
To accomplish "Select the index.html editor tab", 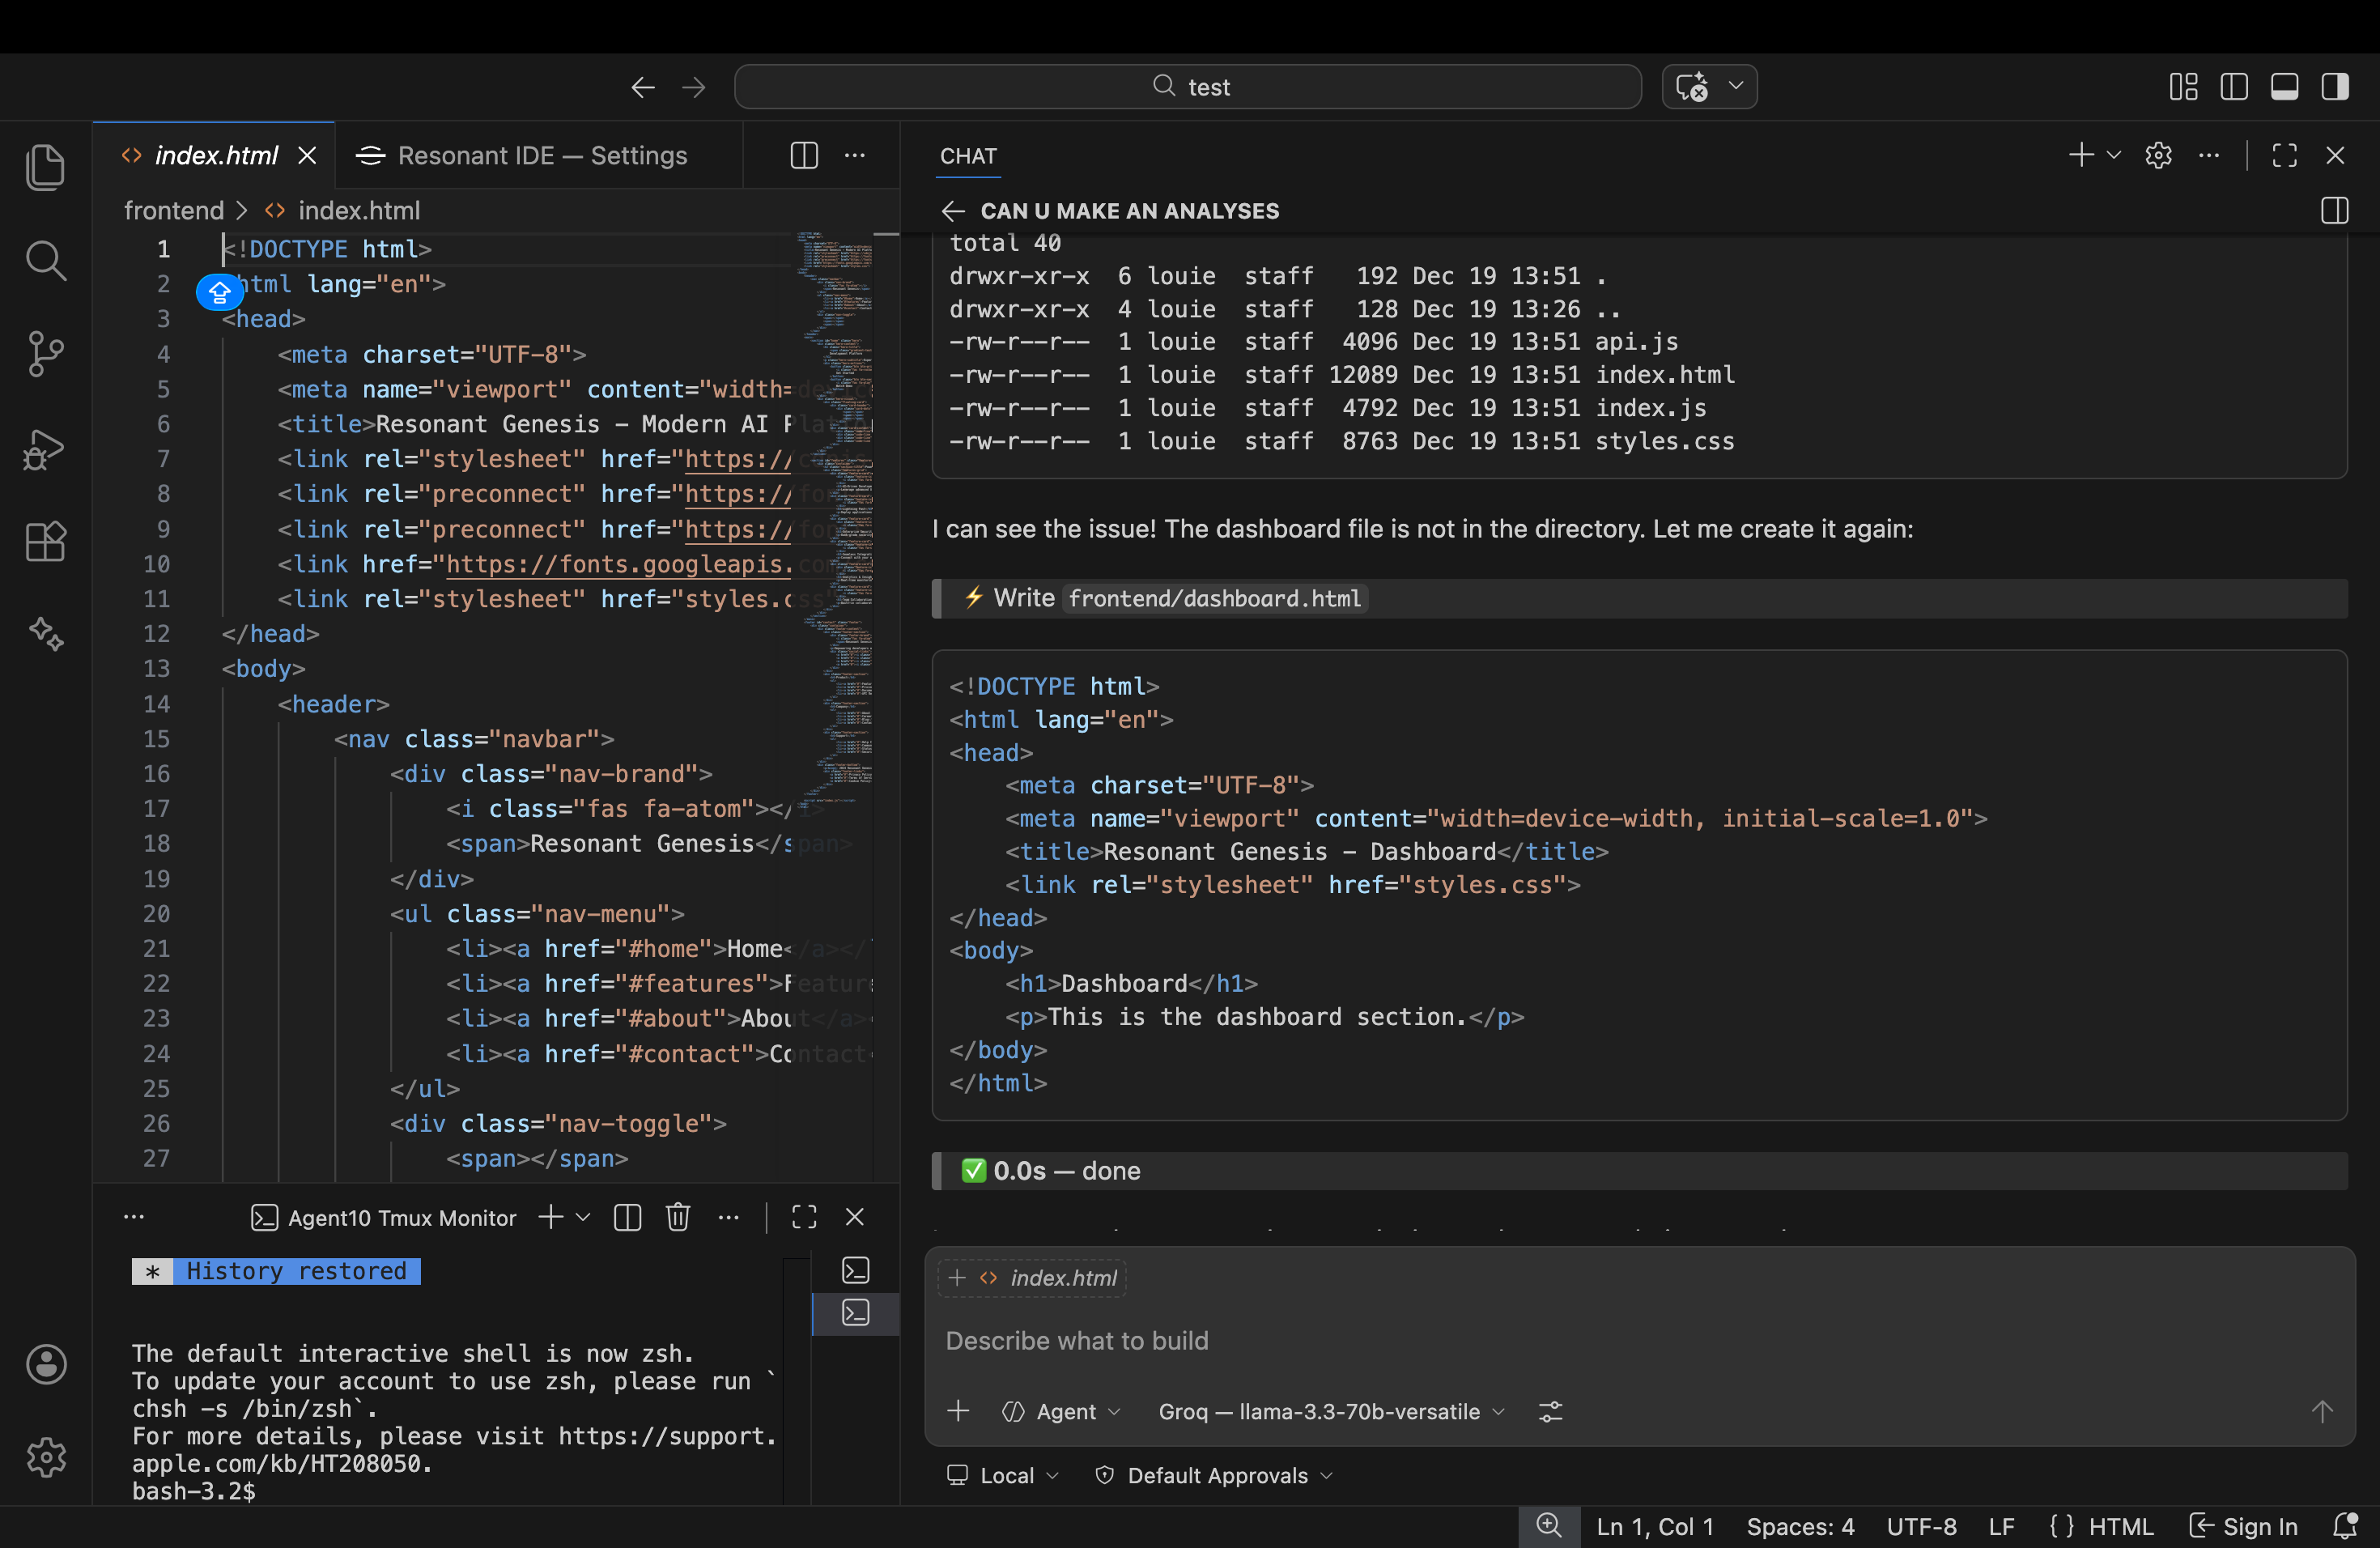I will point(216,155).
